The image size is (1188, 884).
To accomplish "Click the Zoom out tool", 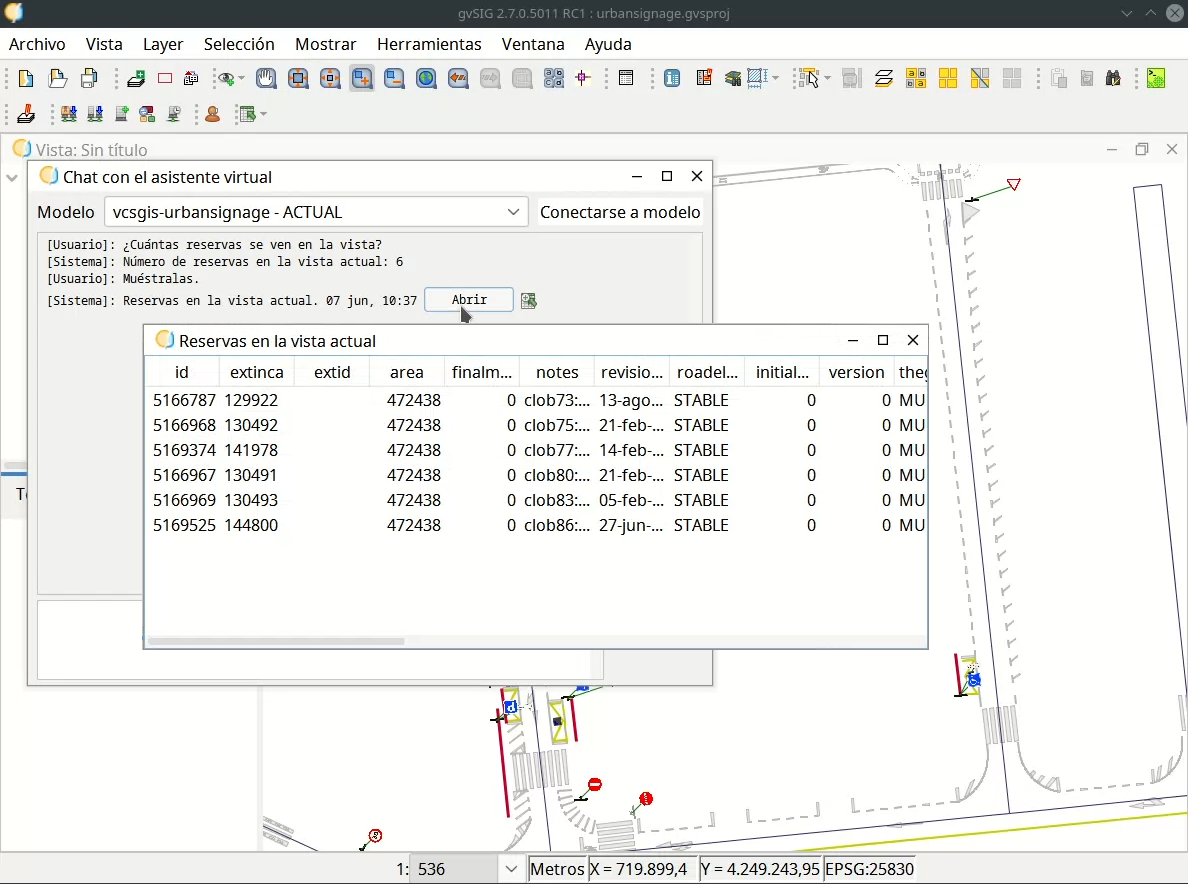I will click(x=394, y=79).
